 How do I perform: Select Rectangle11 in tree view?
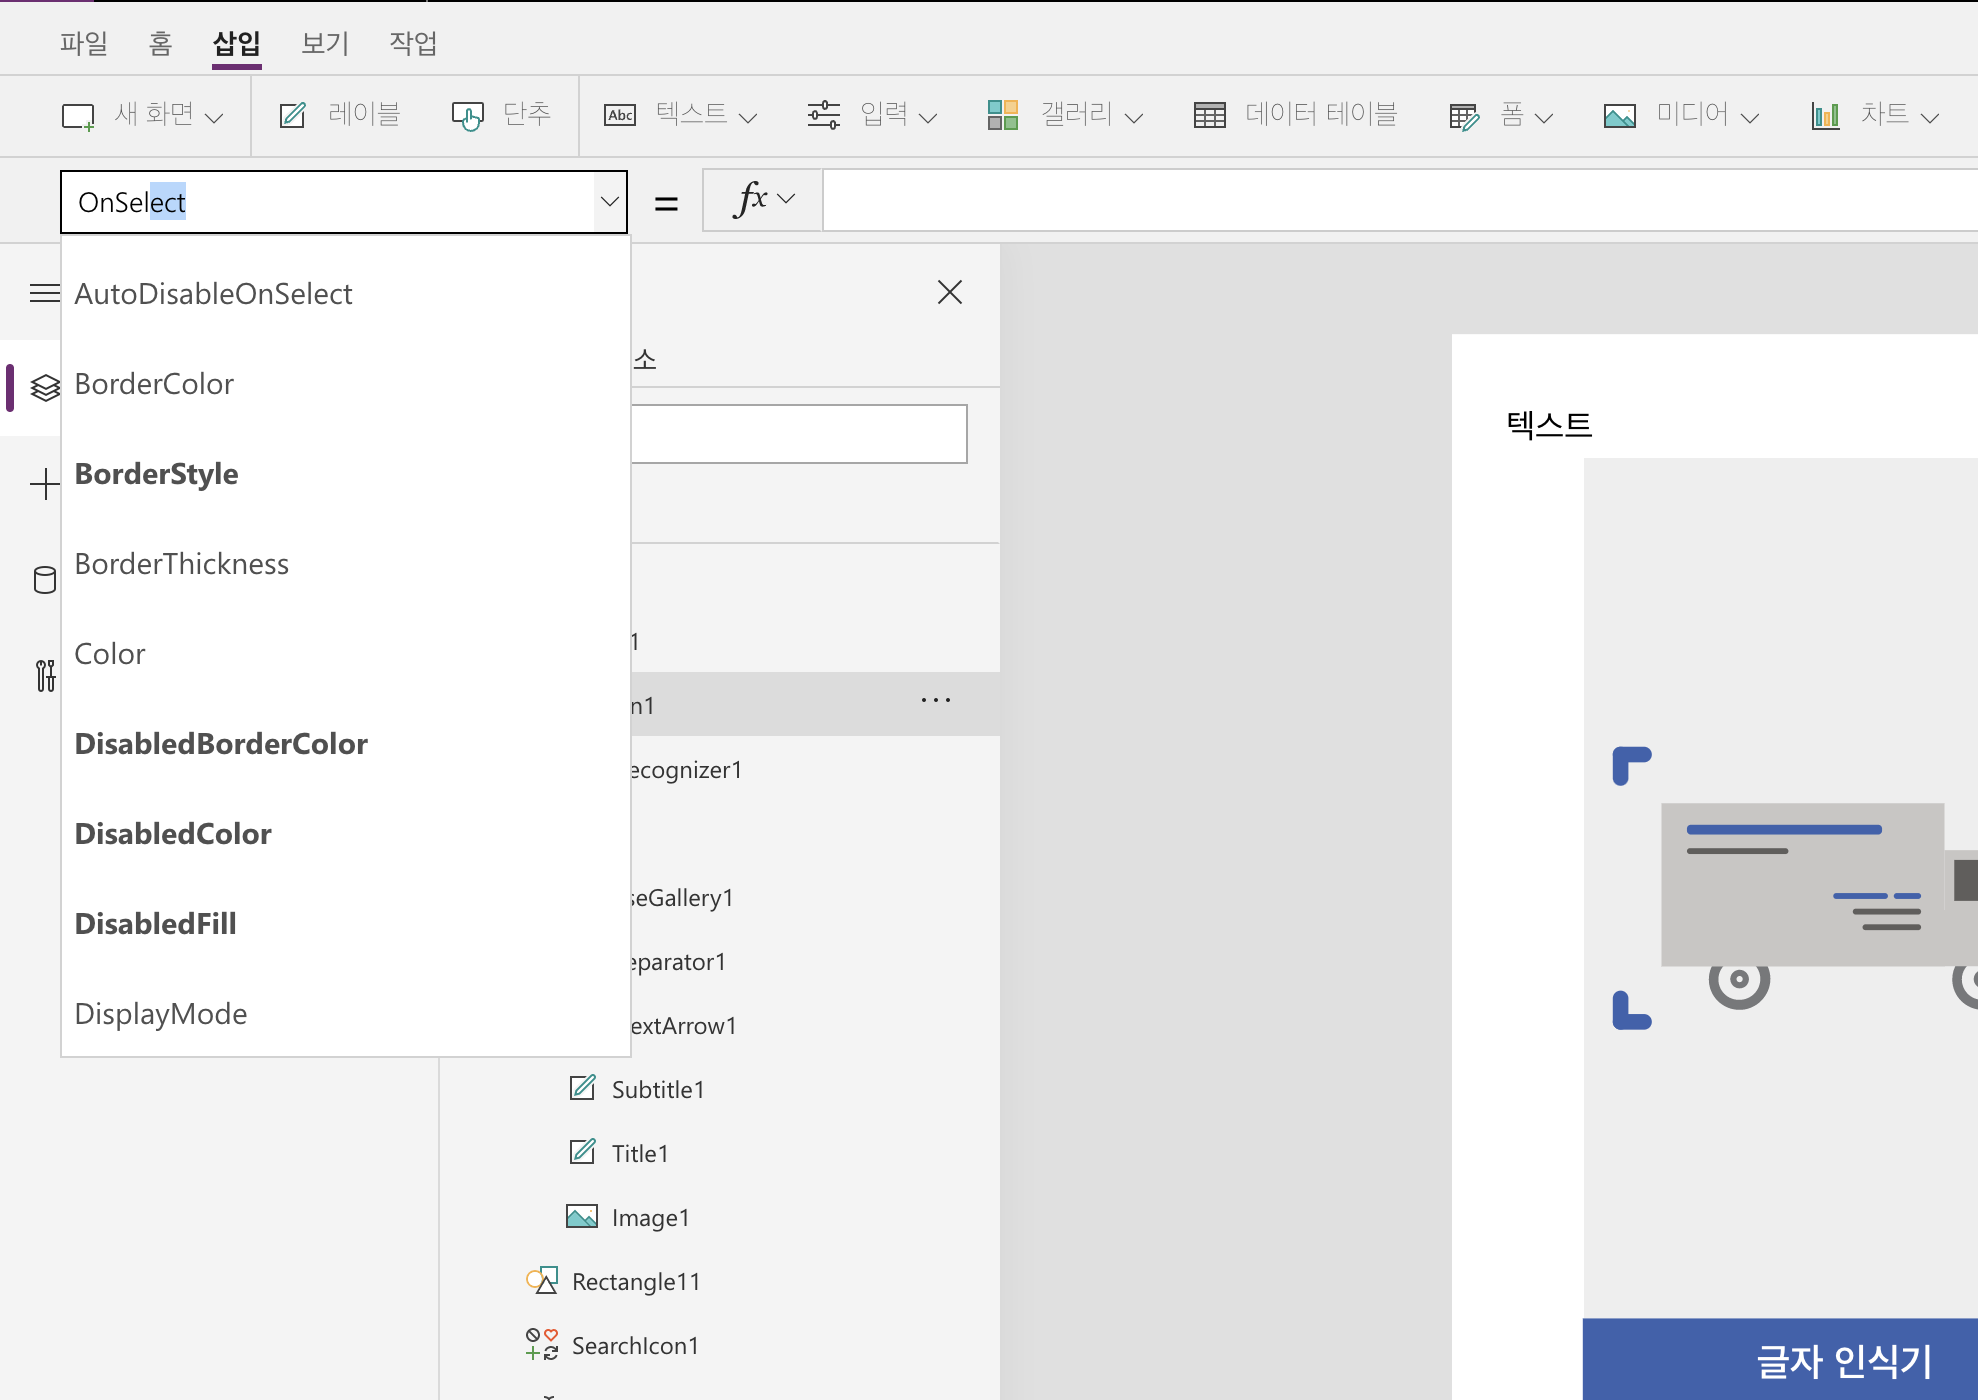tap(636, 1282)
